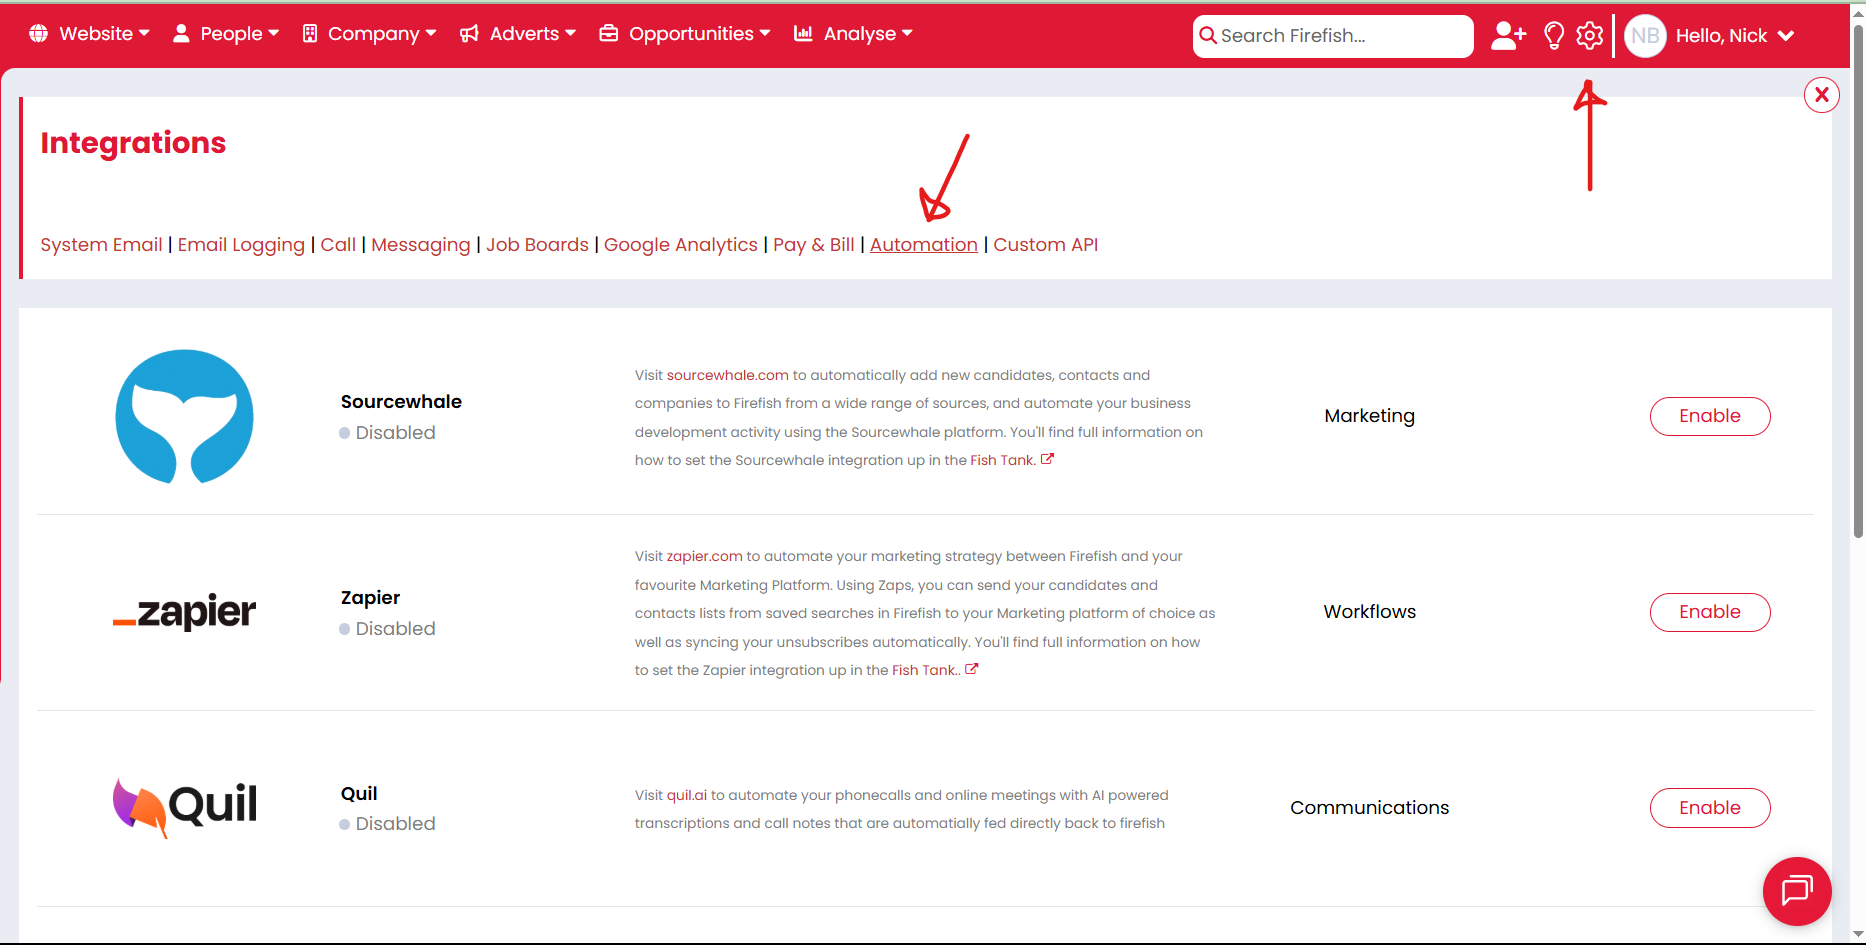Go to Call integrations
Viewport: 1866px width, 945px height.
(338, 245)
